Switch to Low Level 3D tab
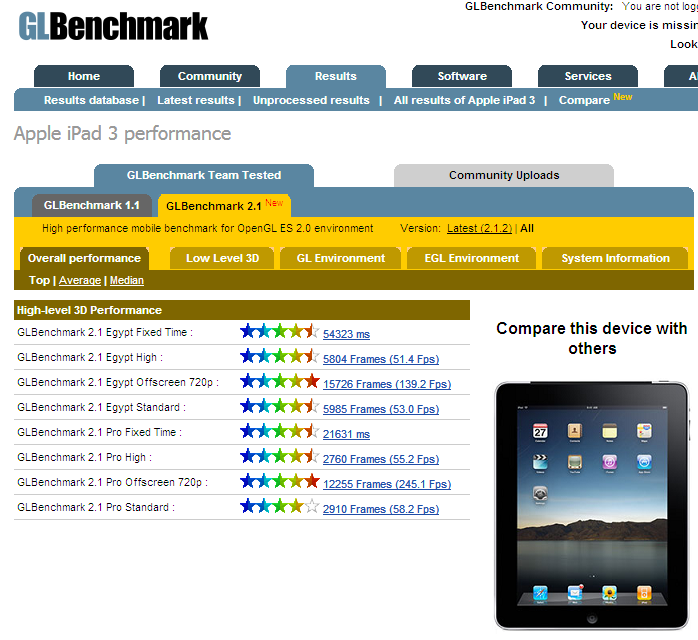The image size is (698, 640). click(222, 258)
